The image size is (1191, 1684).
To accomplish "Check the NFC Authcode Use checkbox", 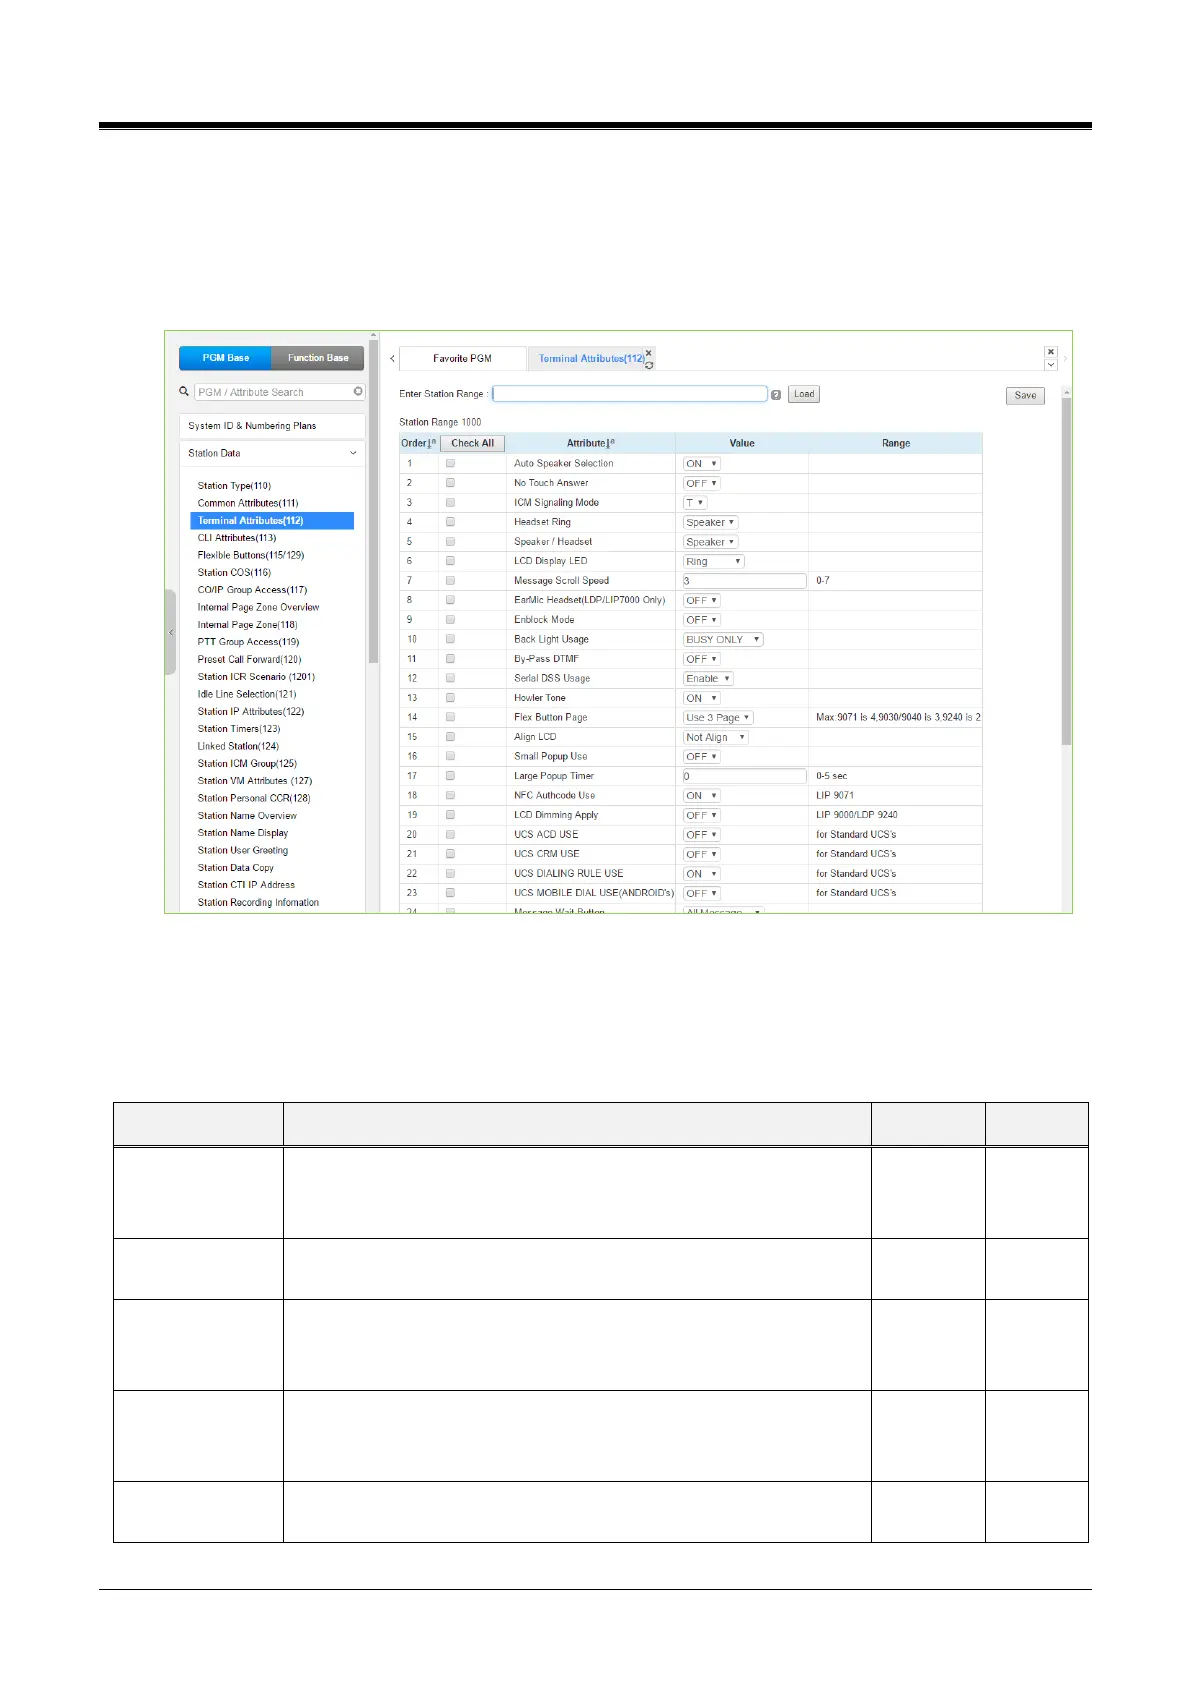I will (450, 795).
